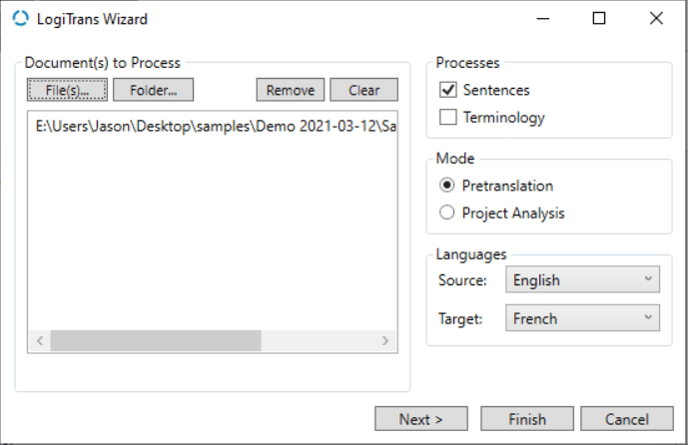
Task: Click the Folder... button
Action: (x=153, y=90)
